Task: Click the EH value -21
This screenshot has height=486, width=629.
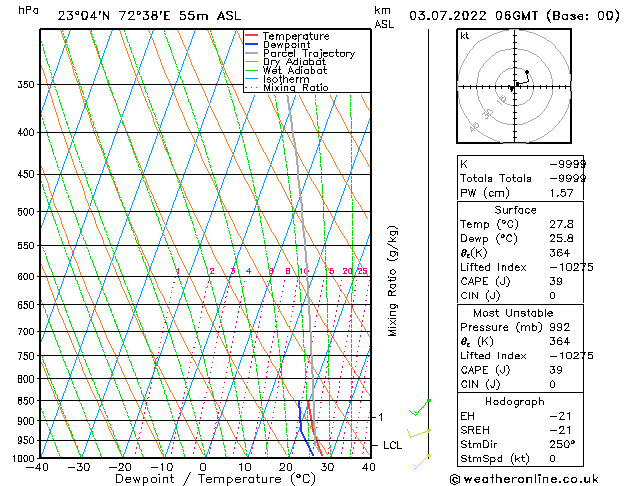Action: coord(560,416)
